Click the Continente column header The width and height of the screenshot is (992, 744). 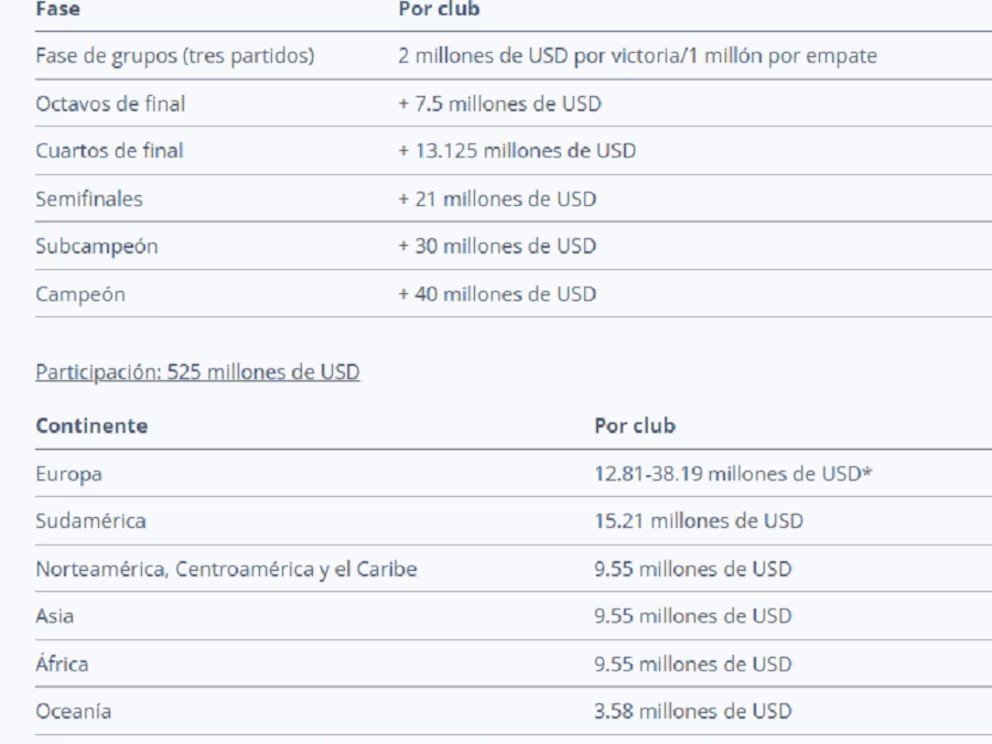92,425
